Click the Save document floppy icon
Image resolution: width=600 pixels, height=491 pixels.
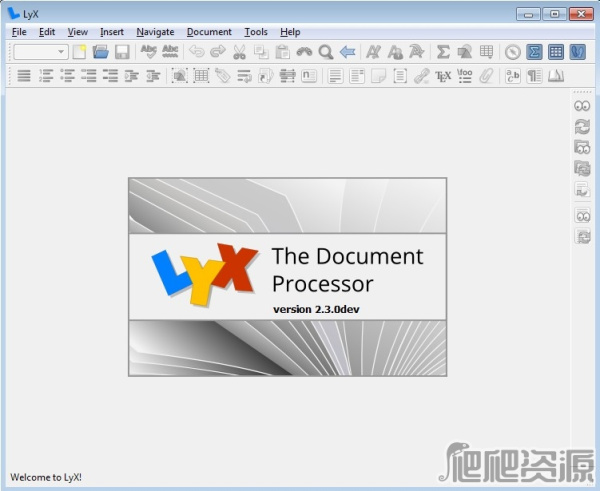click(x=121, y=52)
